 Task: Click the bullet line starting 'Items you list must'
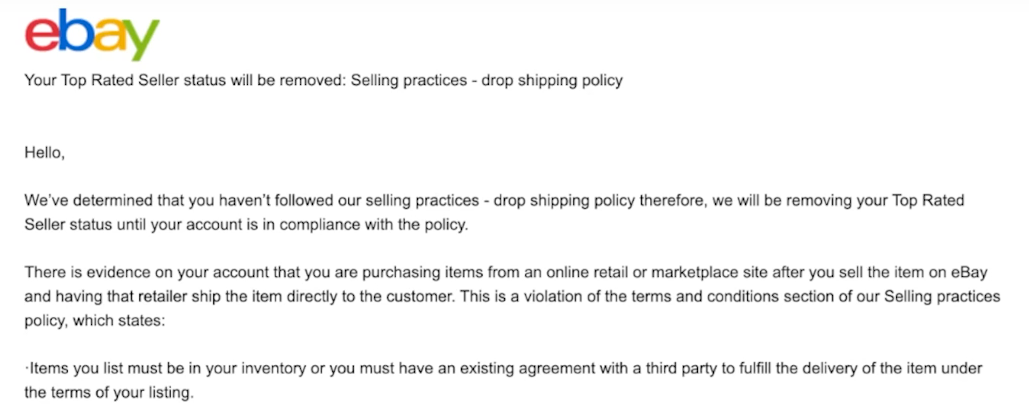(503, 369)
